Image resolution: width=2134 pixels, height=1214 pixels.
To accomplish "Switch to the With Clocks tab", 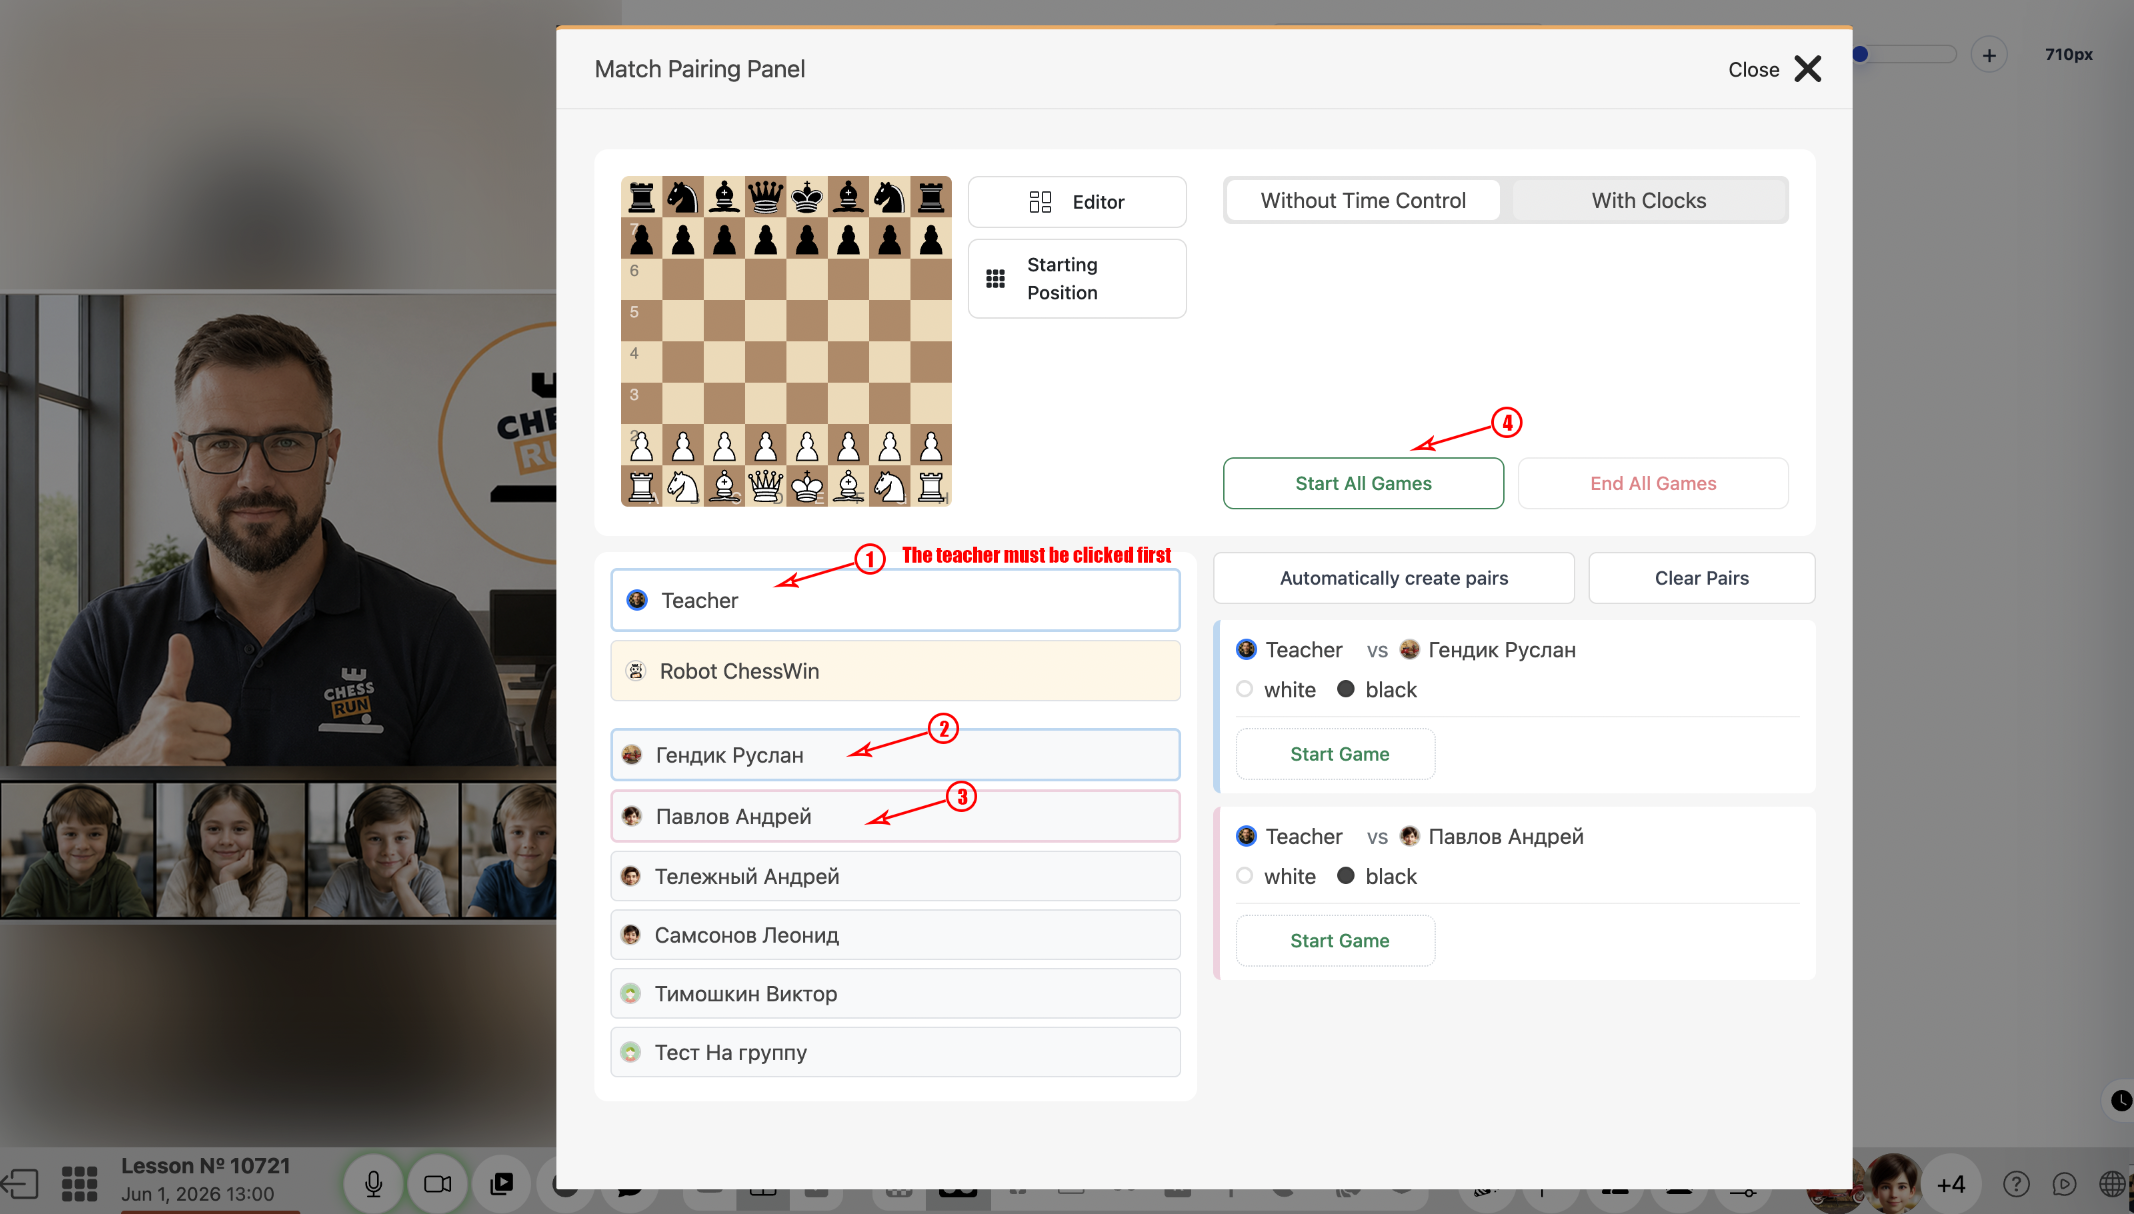I will point(1648,200).
